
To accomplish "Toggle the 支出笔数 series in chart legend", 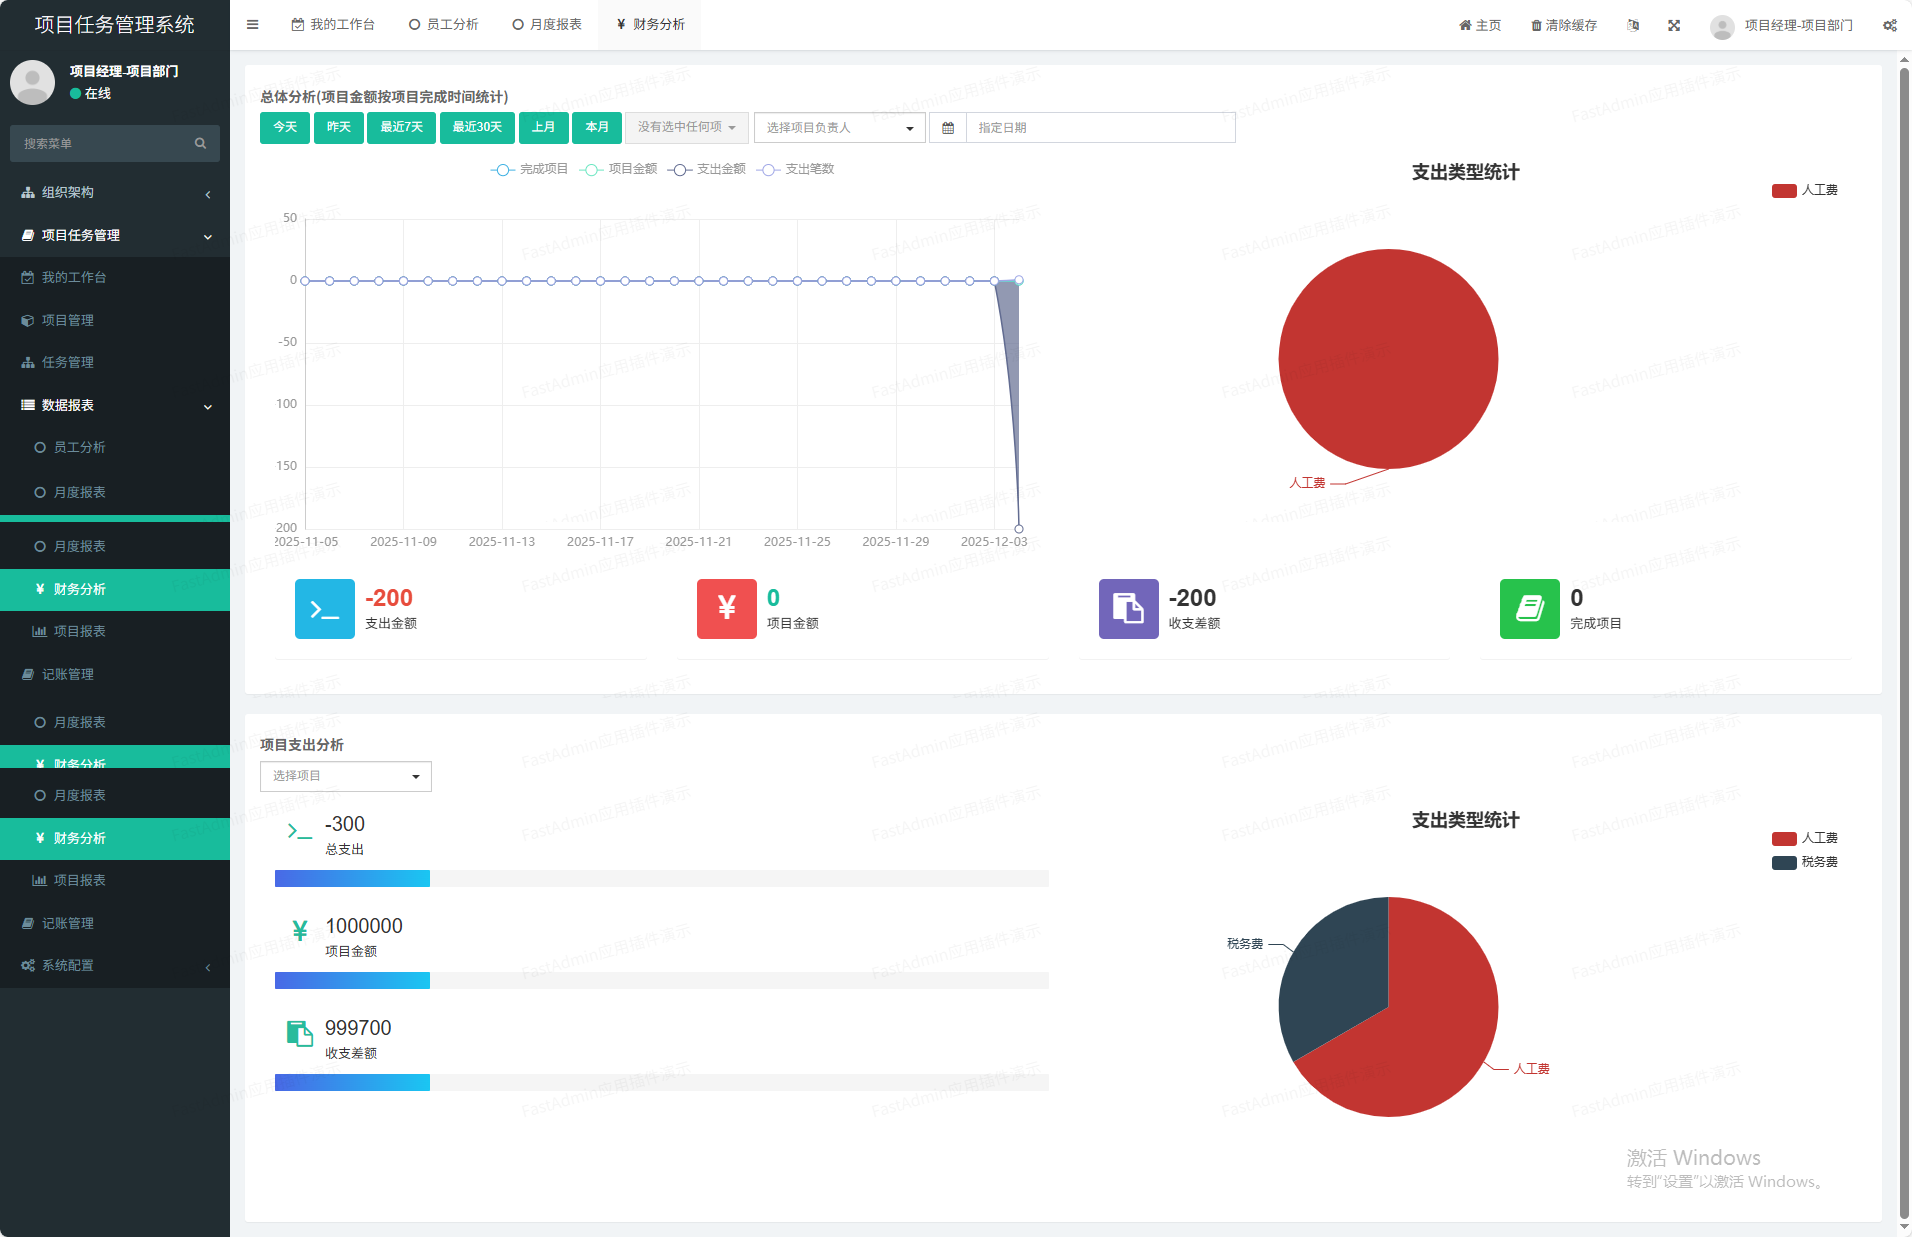I will (797, 169).
